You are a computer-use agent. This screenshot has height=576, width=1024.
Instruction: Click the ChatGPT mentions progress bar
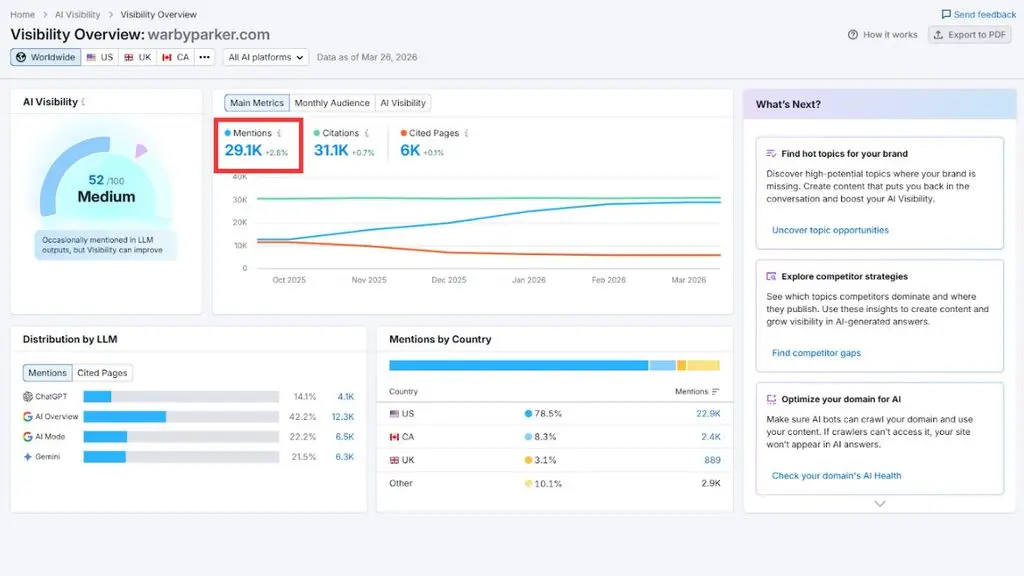[181, 396]
